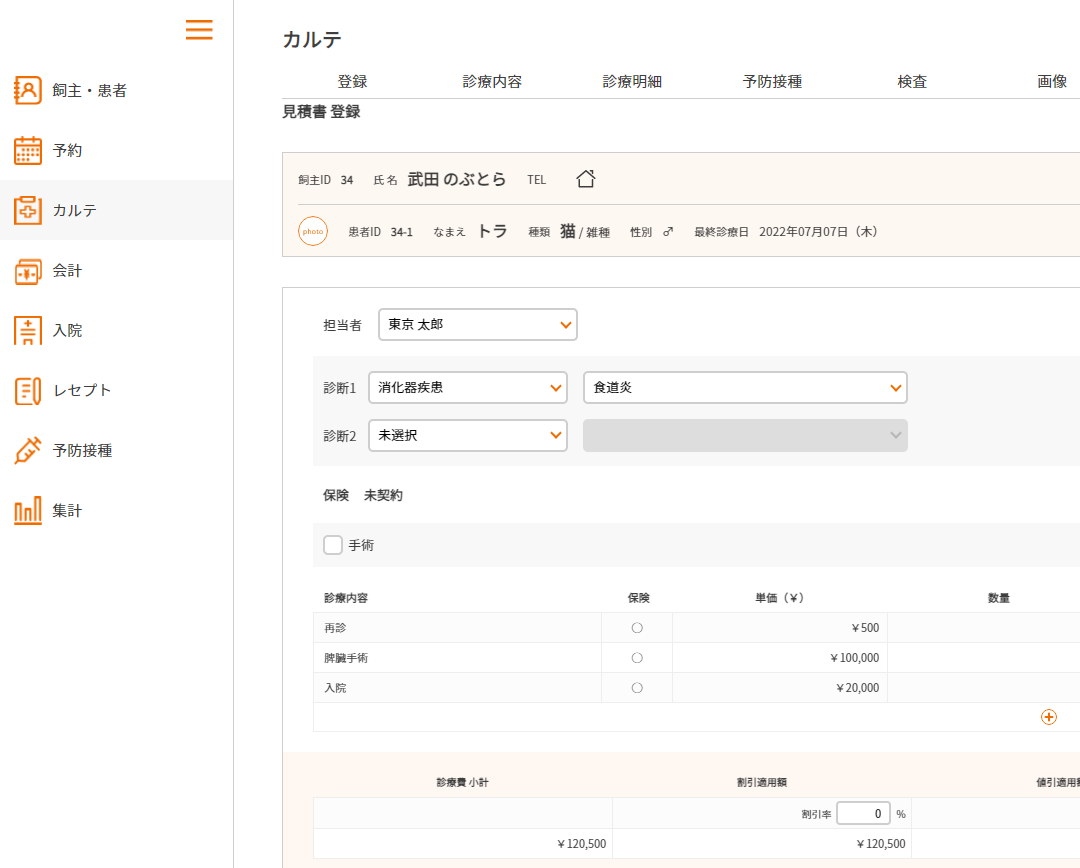Click patient name トラ

(x=492, y=231)
